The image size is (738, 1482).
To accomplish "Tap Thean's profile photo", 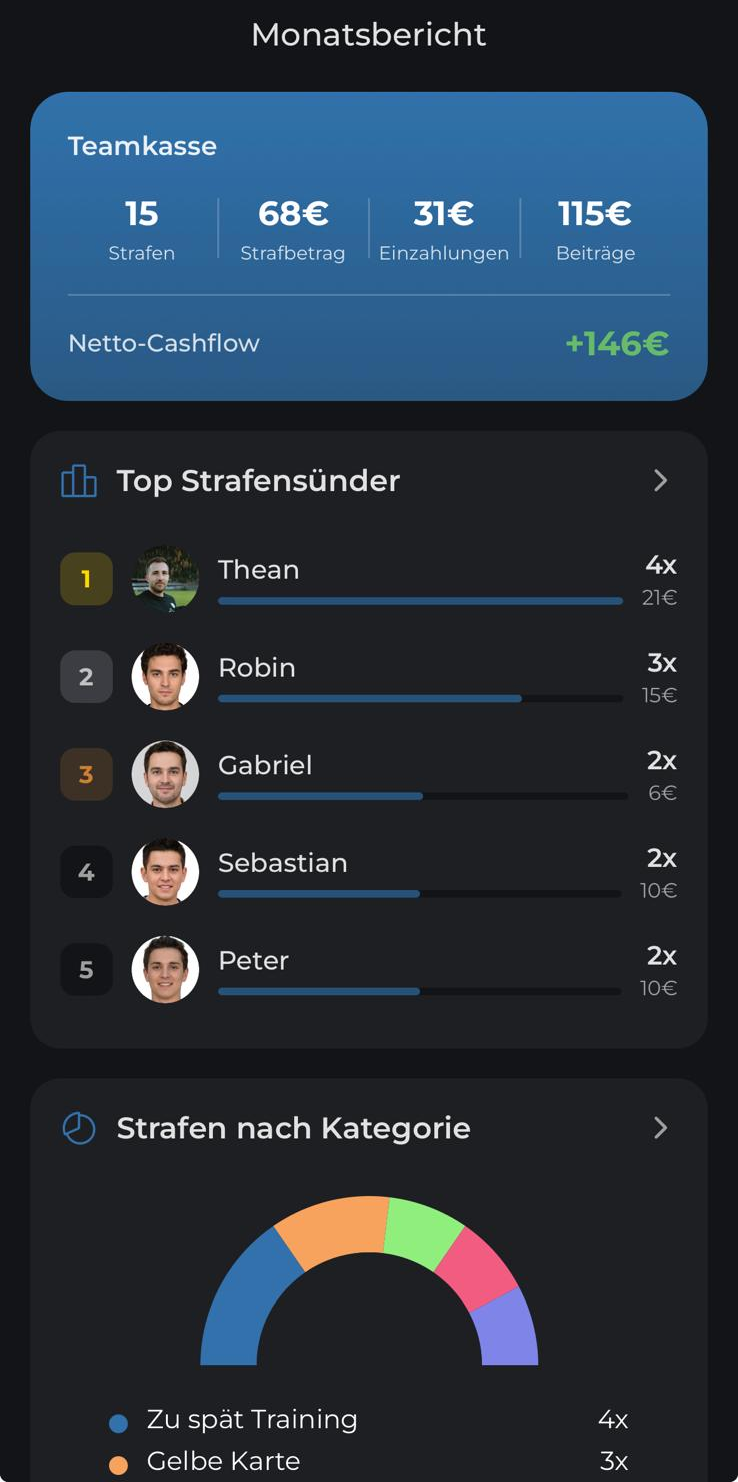I will [x=165, y=579].
